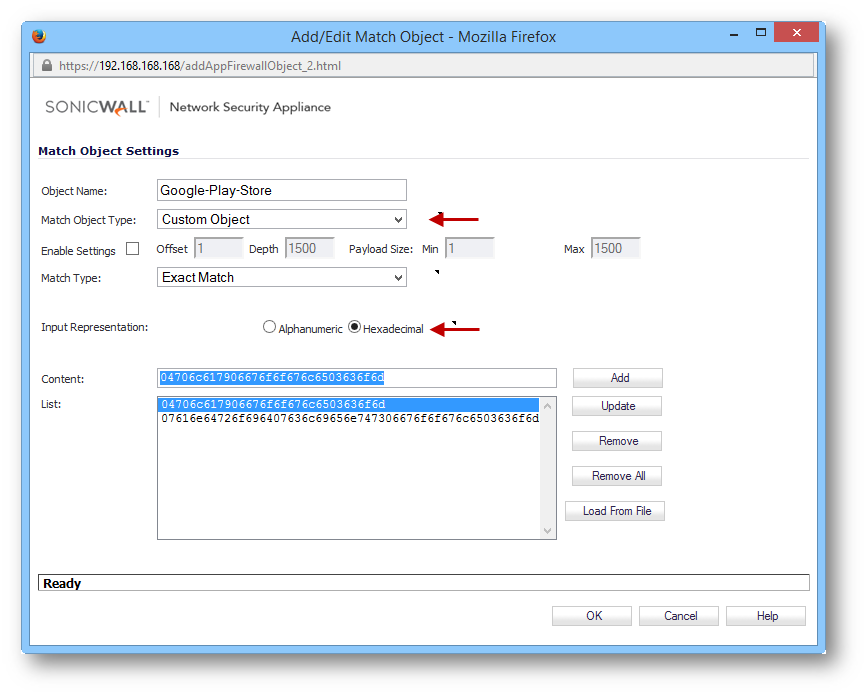Open Match Object Type dropdown

pos(282,219)
